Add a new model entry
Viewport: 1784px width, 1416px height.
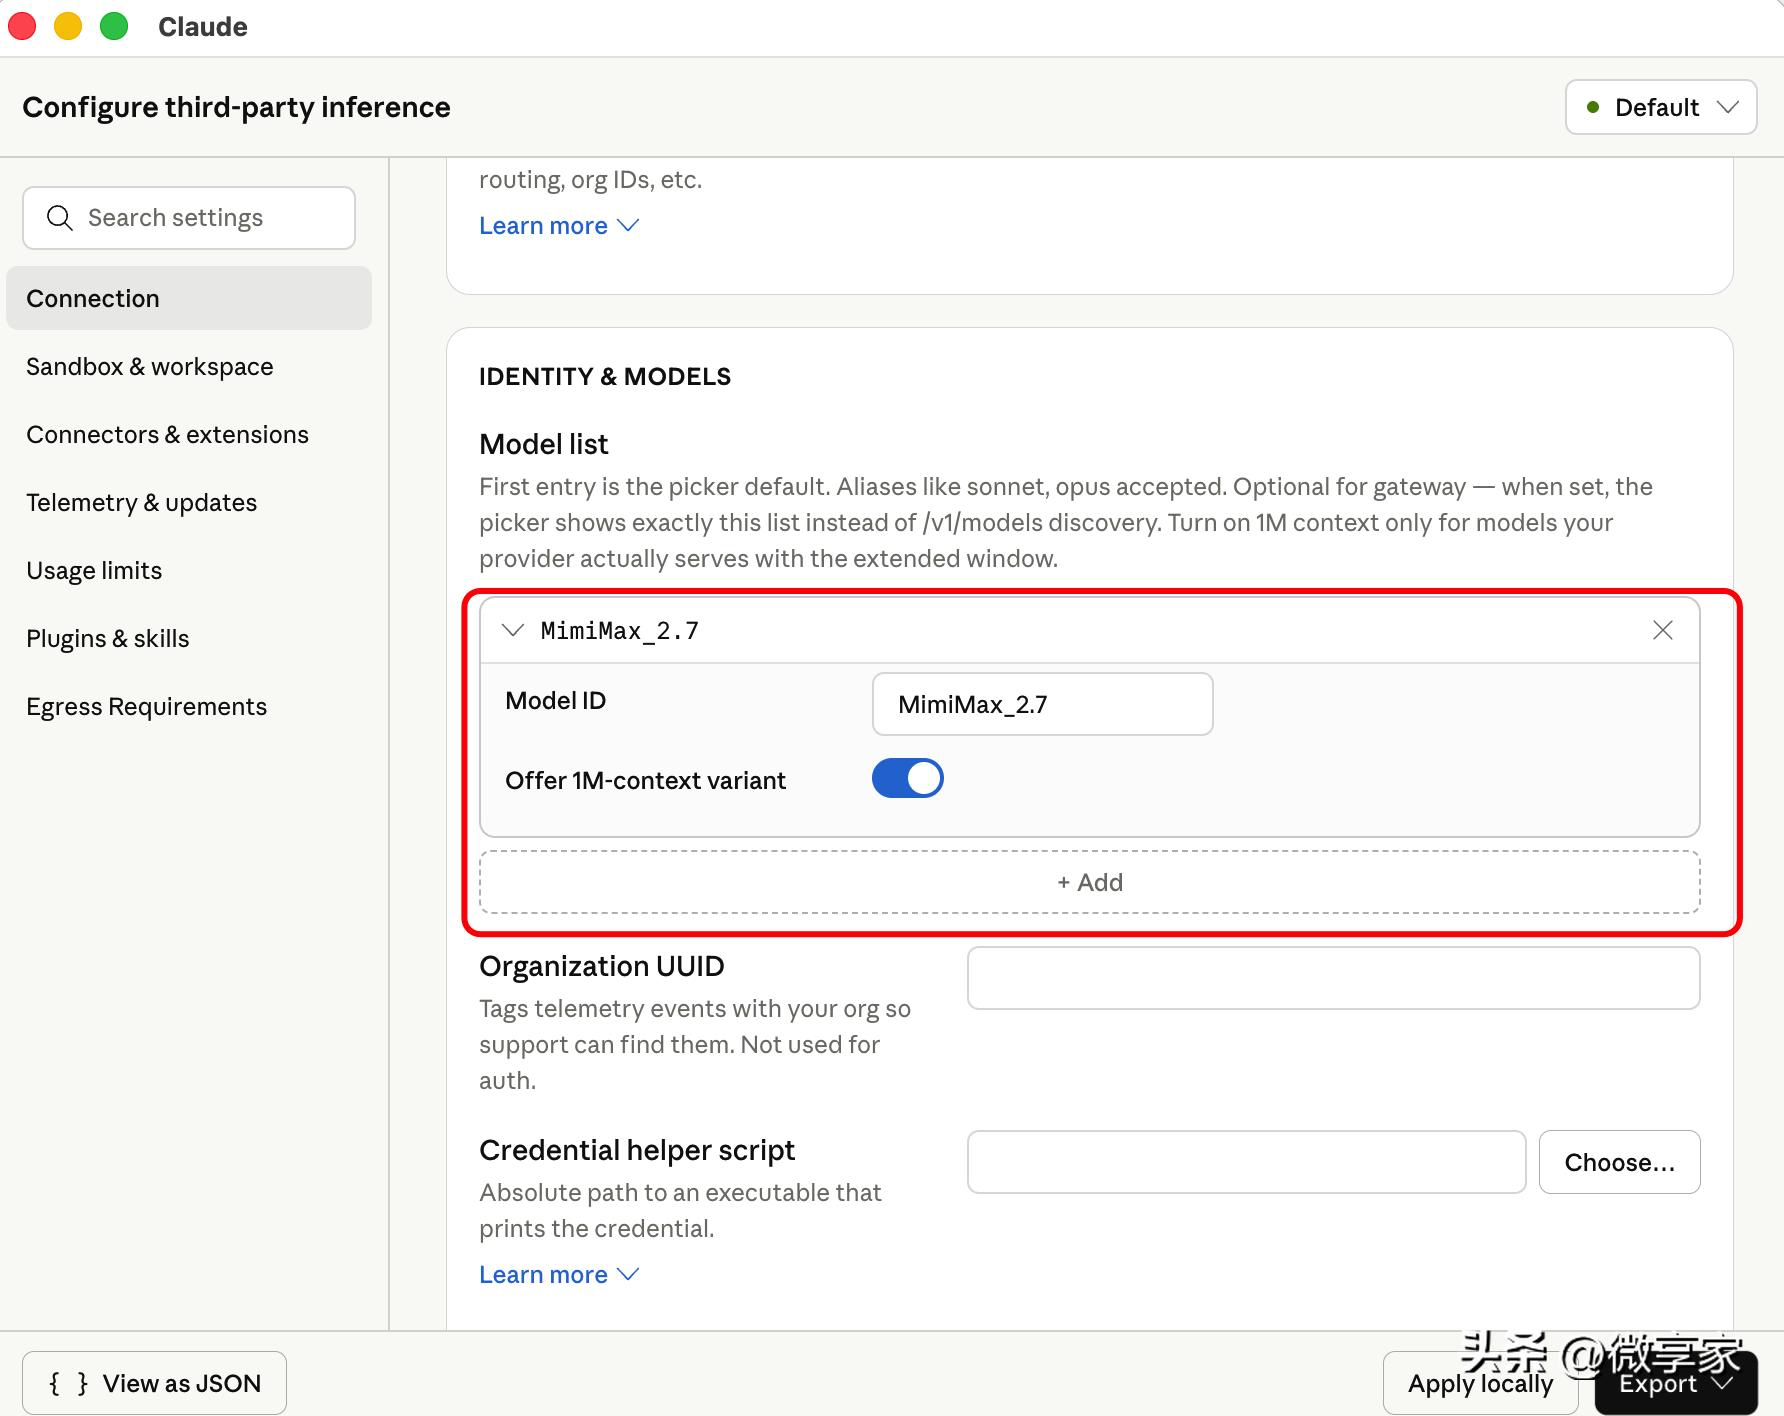(1090, 882)
